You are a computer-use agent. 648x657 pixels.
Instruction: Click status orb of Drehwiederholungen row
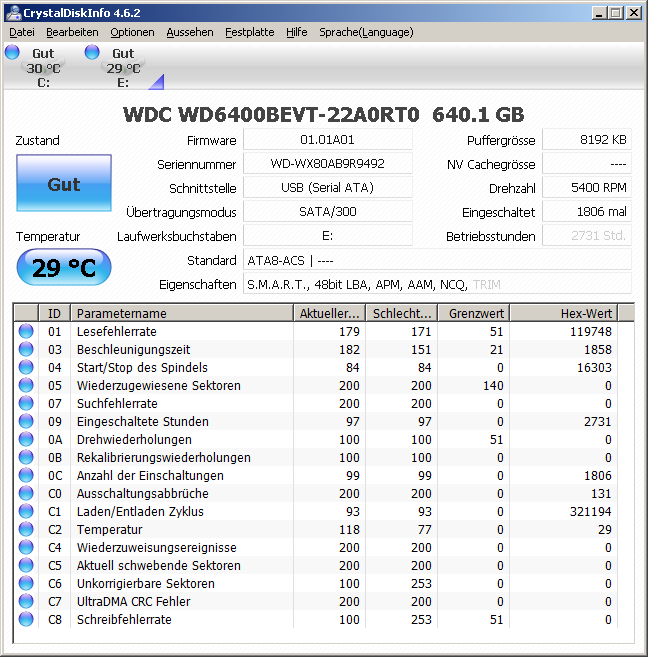pos(26,439)
